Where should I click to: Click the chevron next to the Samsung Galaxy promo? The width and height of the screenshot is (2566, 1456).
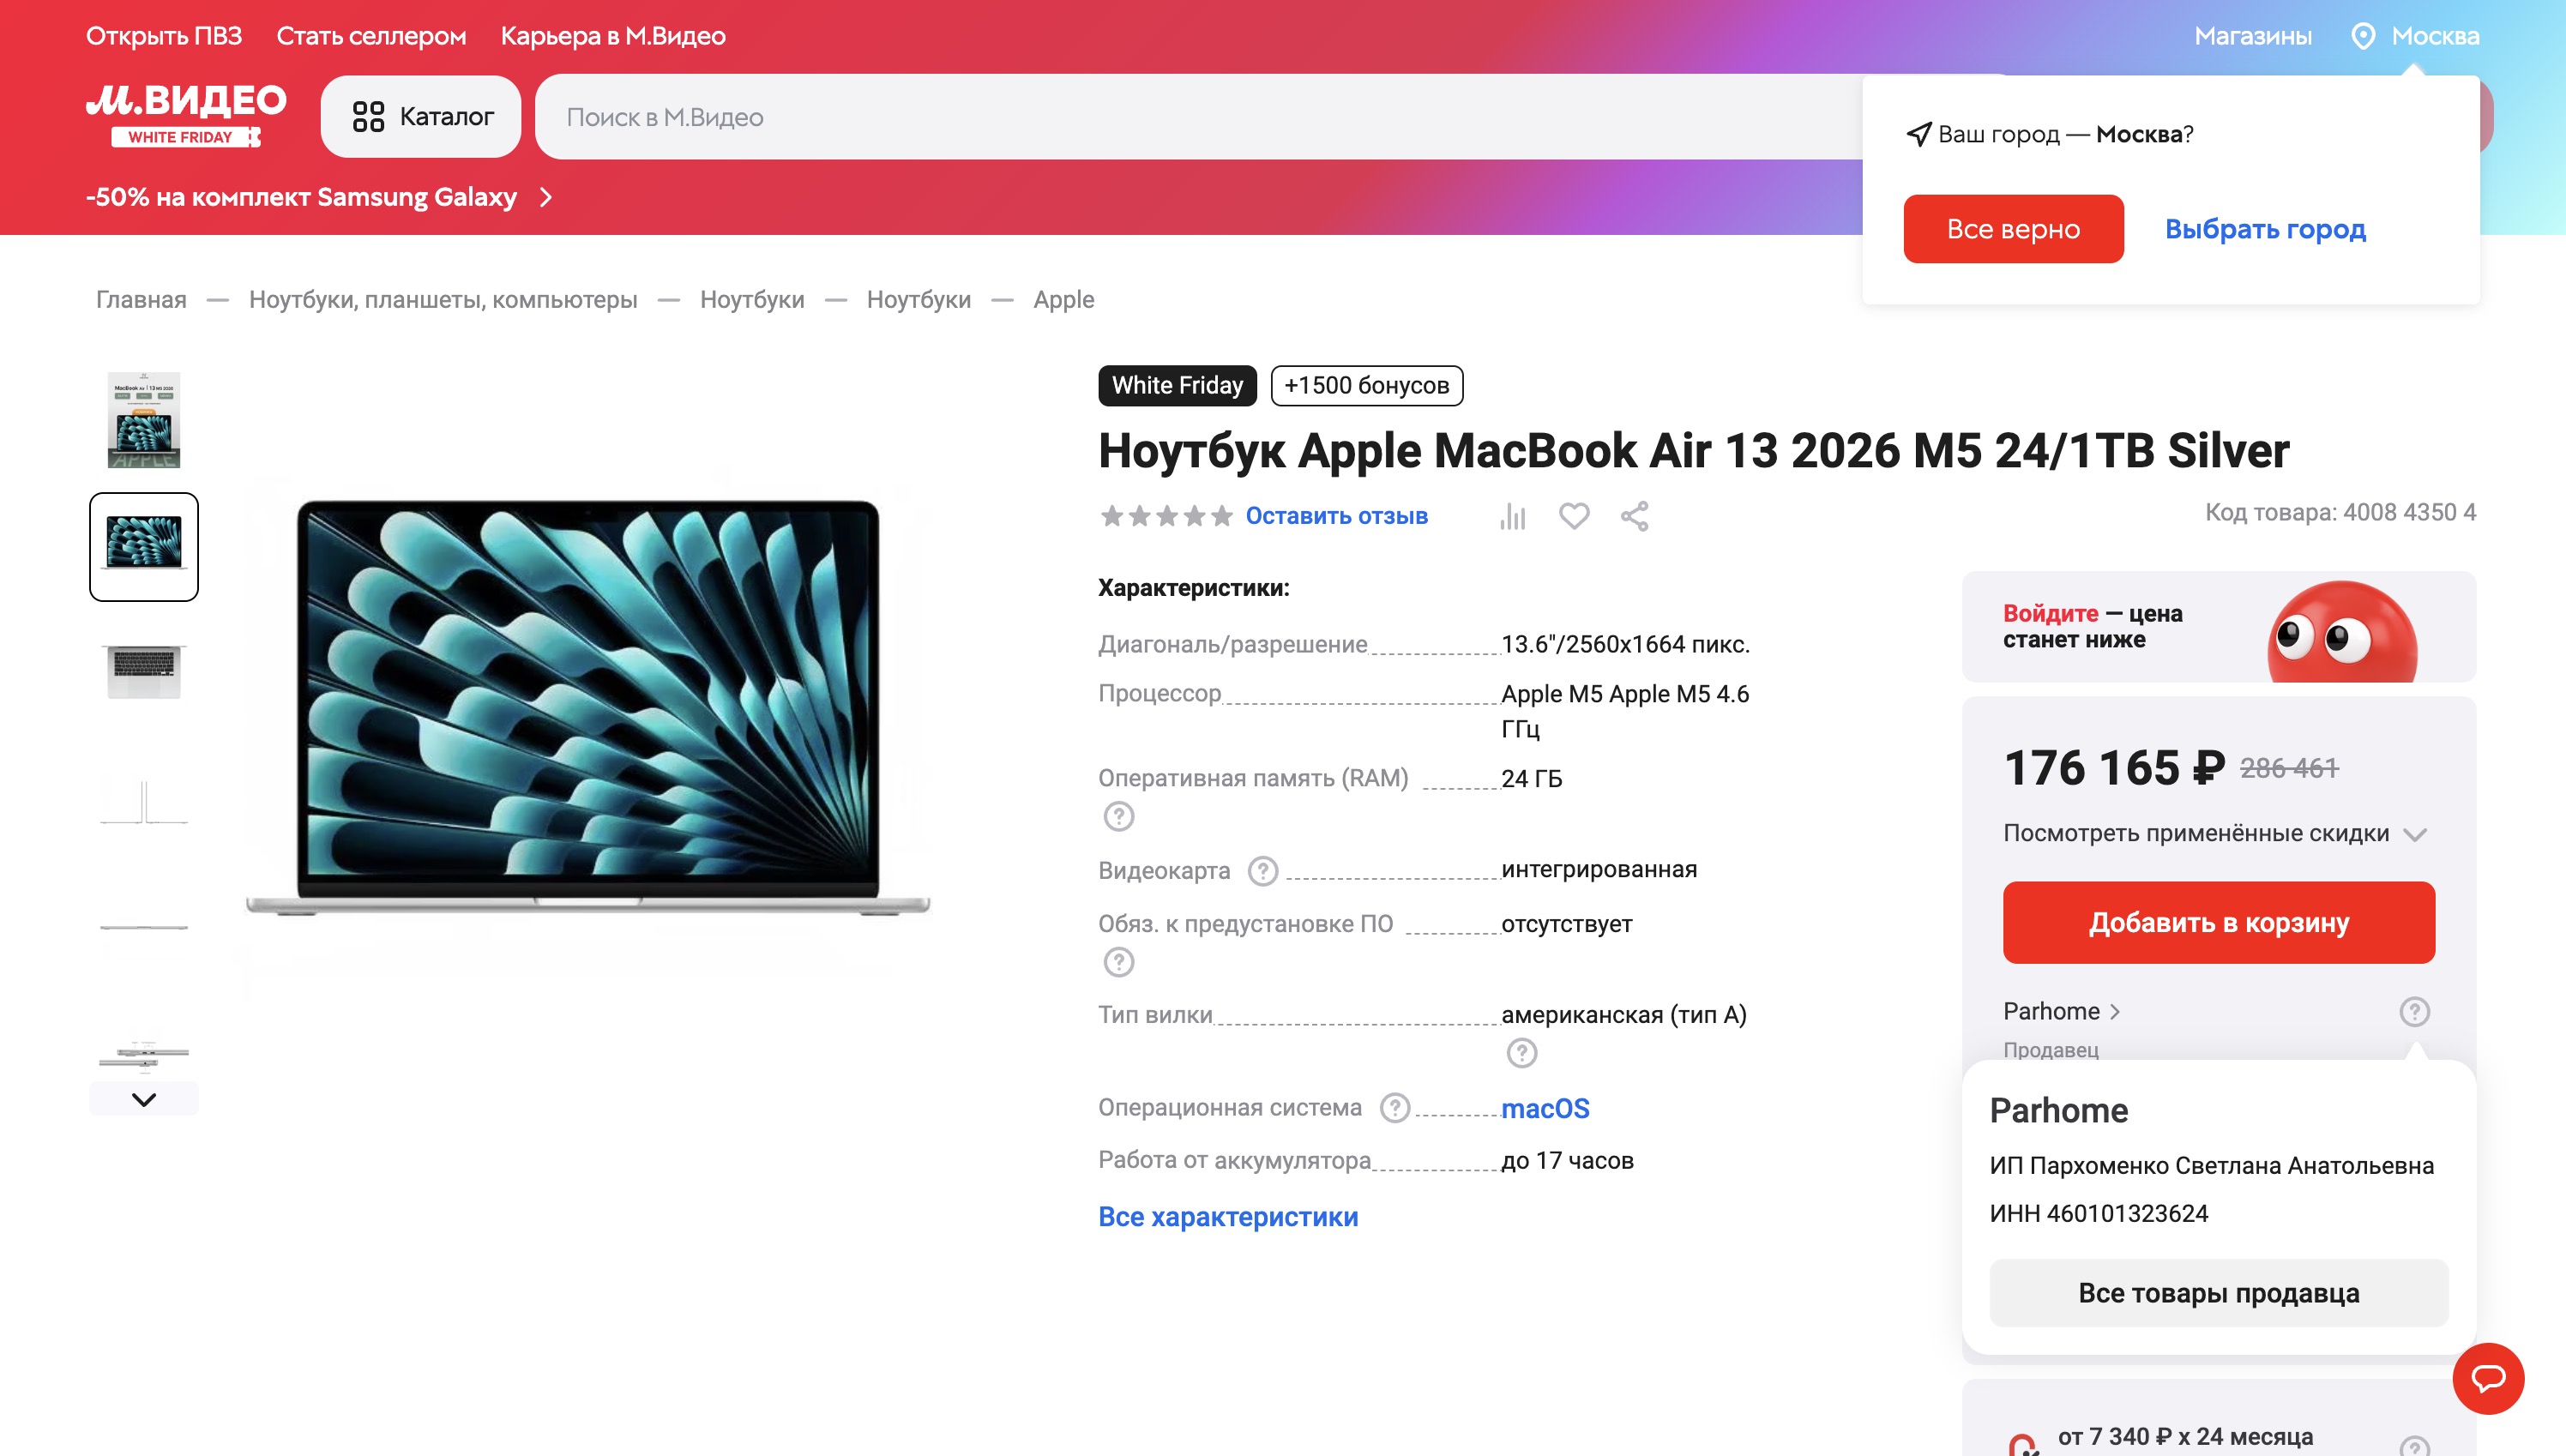click(546, 197)
